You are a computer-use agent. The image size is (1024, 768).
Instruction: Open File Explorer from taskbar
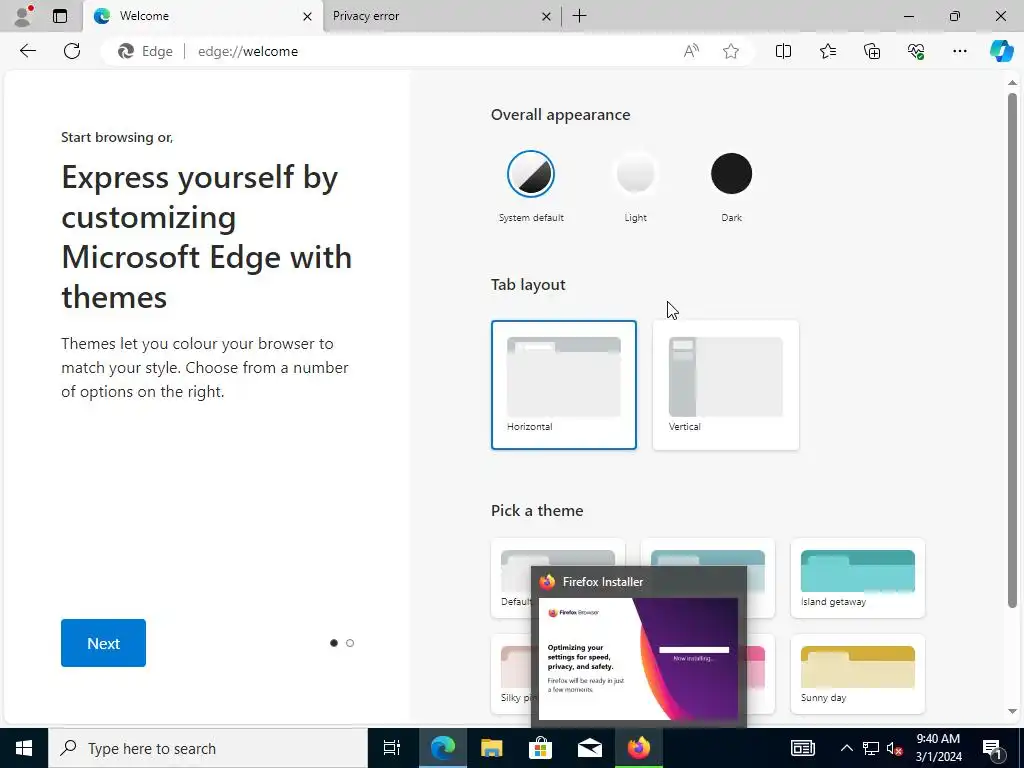click(x=491, y=748)
